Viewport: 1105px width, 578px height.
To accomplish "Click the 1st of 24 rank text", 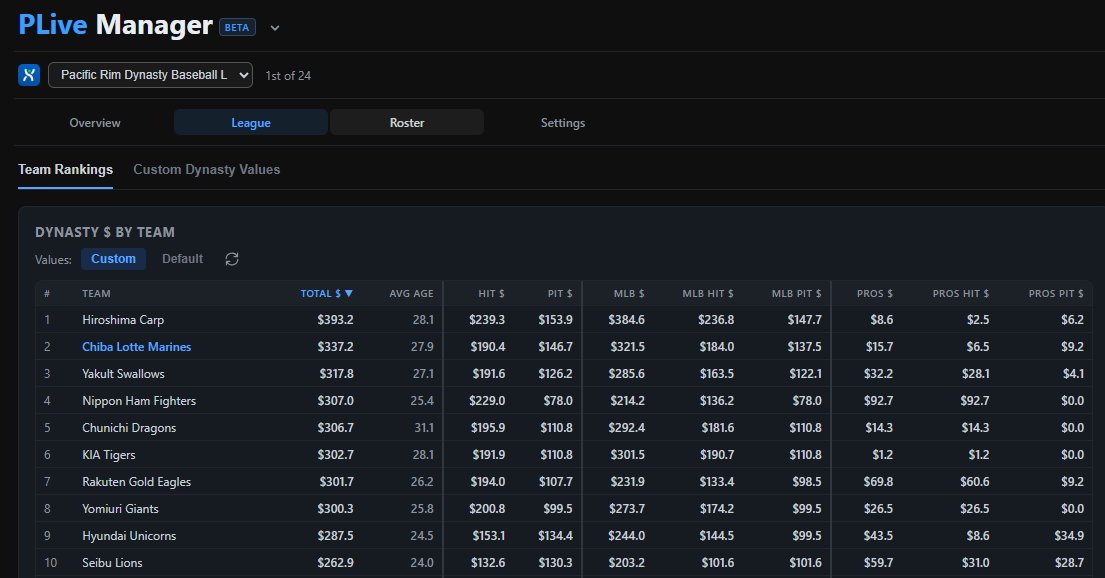I will pyautogui.click(x=288, y=75).
